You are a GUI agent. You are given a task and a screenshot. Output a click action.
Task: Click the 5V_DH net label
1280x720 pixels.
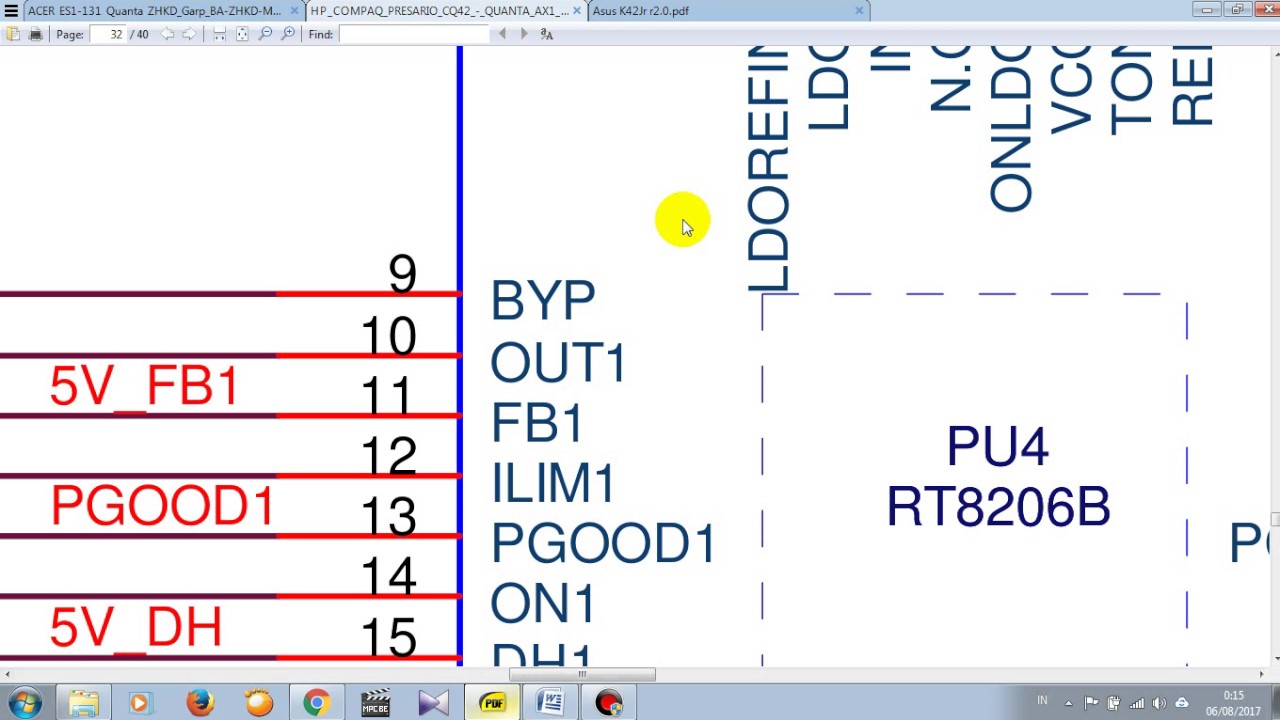135,628
